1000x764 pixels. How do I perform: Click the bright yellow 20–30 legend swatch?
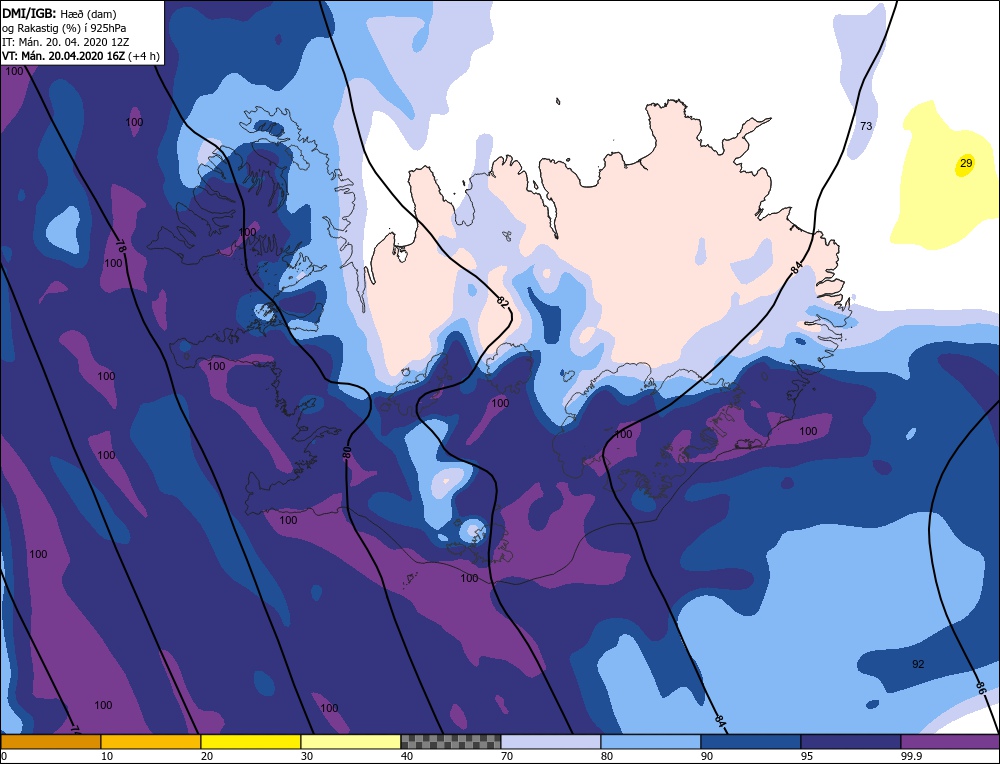pos(251,742)
